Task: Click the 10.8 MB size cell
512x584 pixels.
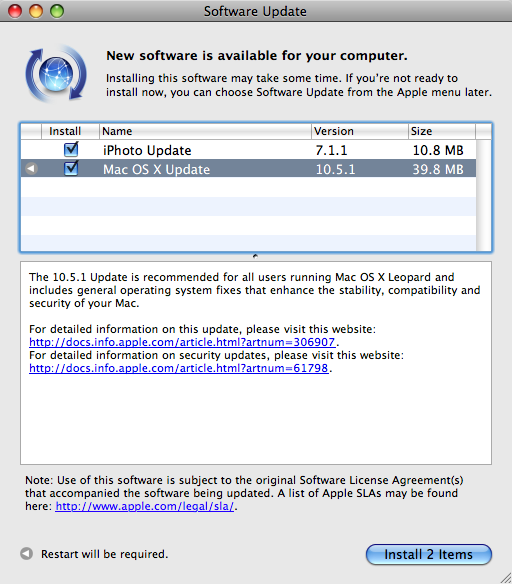Action: click(x=438, y=150)
